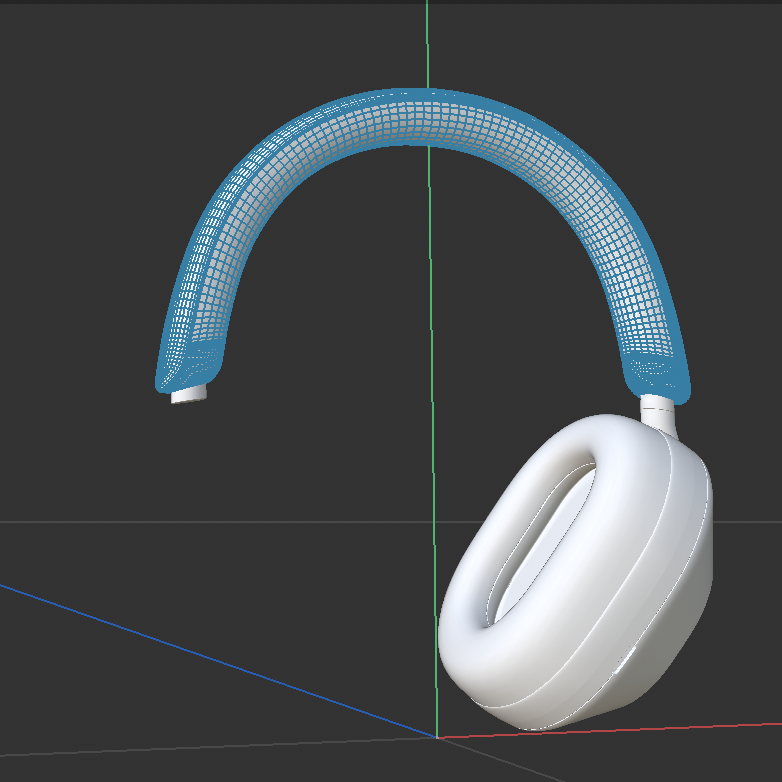
Task: Select the inner speaker surface inside the ear cushion
Action: [x=546, y=544]
